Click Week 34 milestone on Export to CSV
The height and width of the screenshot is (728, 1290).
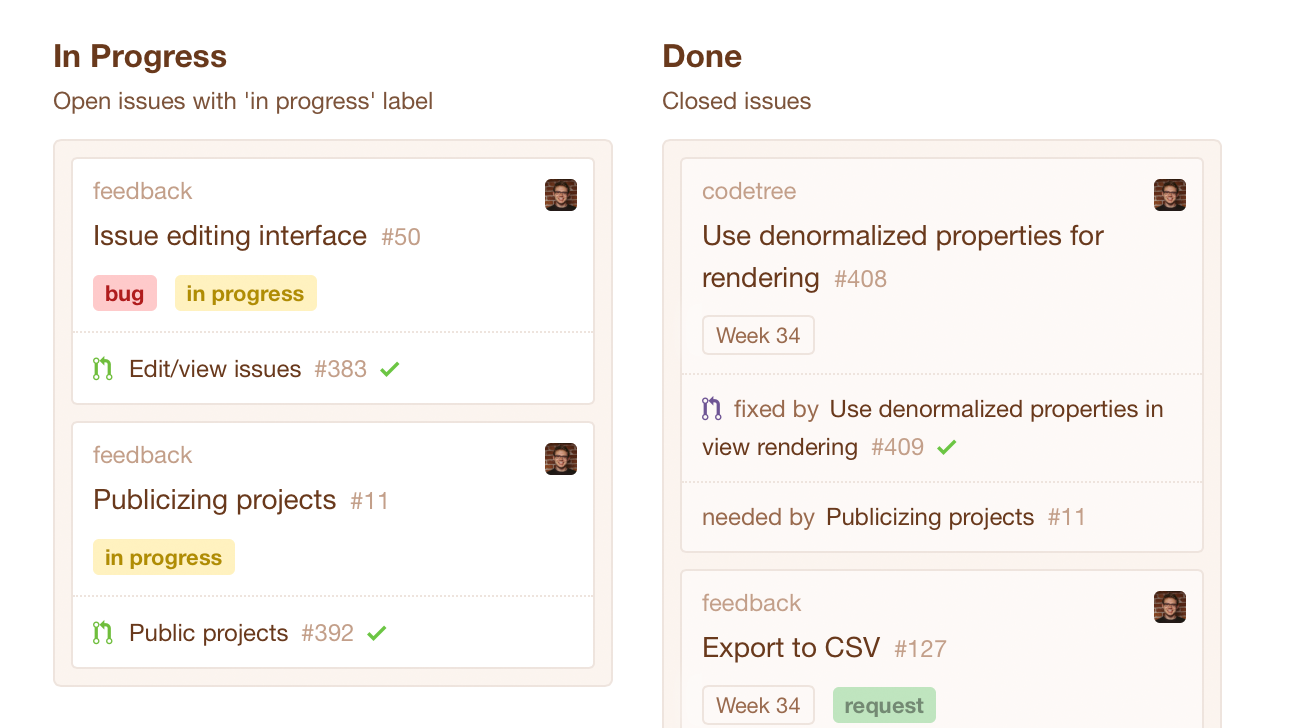758,705
